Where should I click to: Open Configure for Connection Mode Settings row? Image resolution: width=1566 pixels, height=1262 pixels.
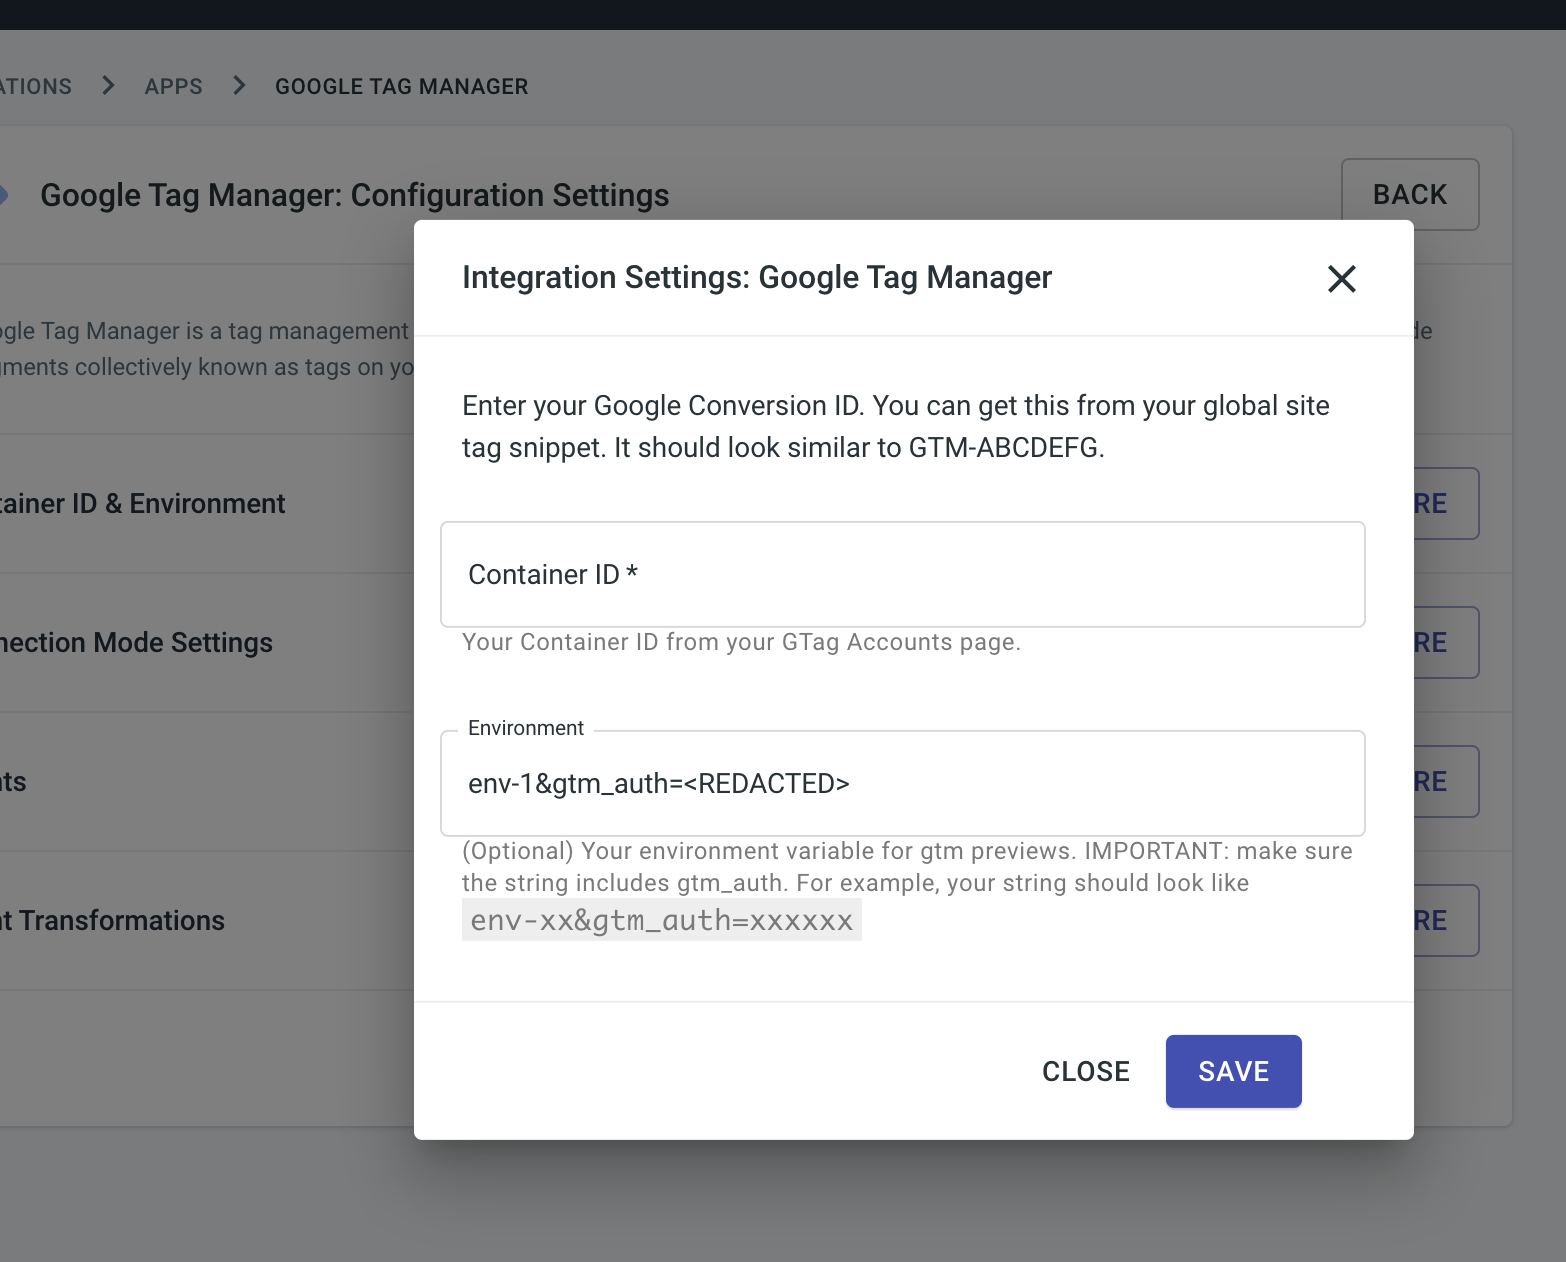1445,643
